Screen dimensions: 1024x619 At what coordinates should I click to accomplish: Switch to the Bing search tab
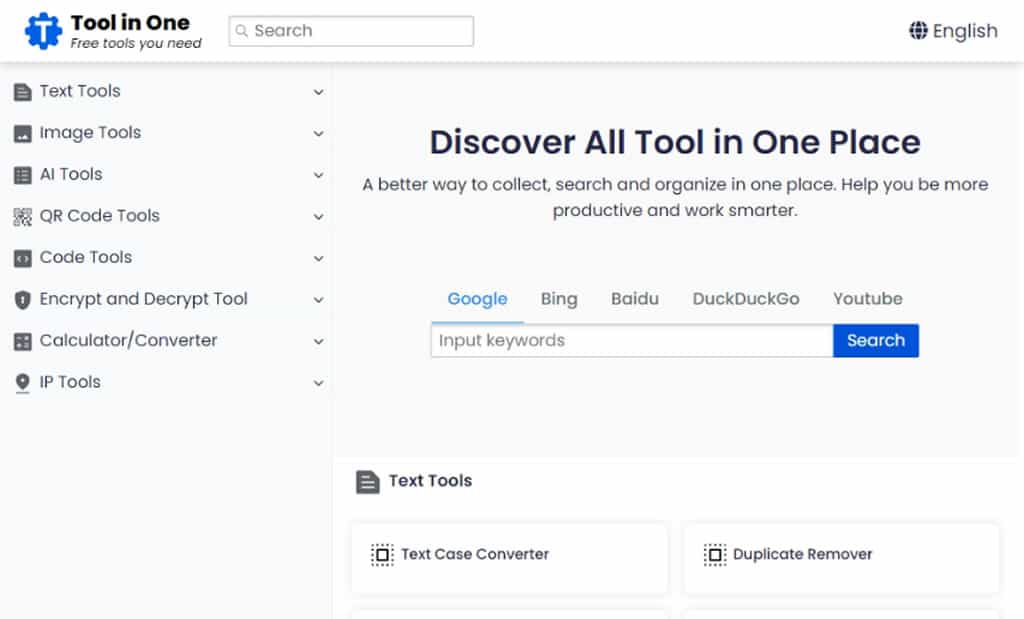coord(559,299)
